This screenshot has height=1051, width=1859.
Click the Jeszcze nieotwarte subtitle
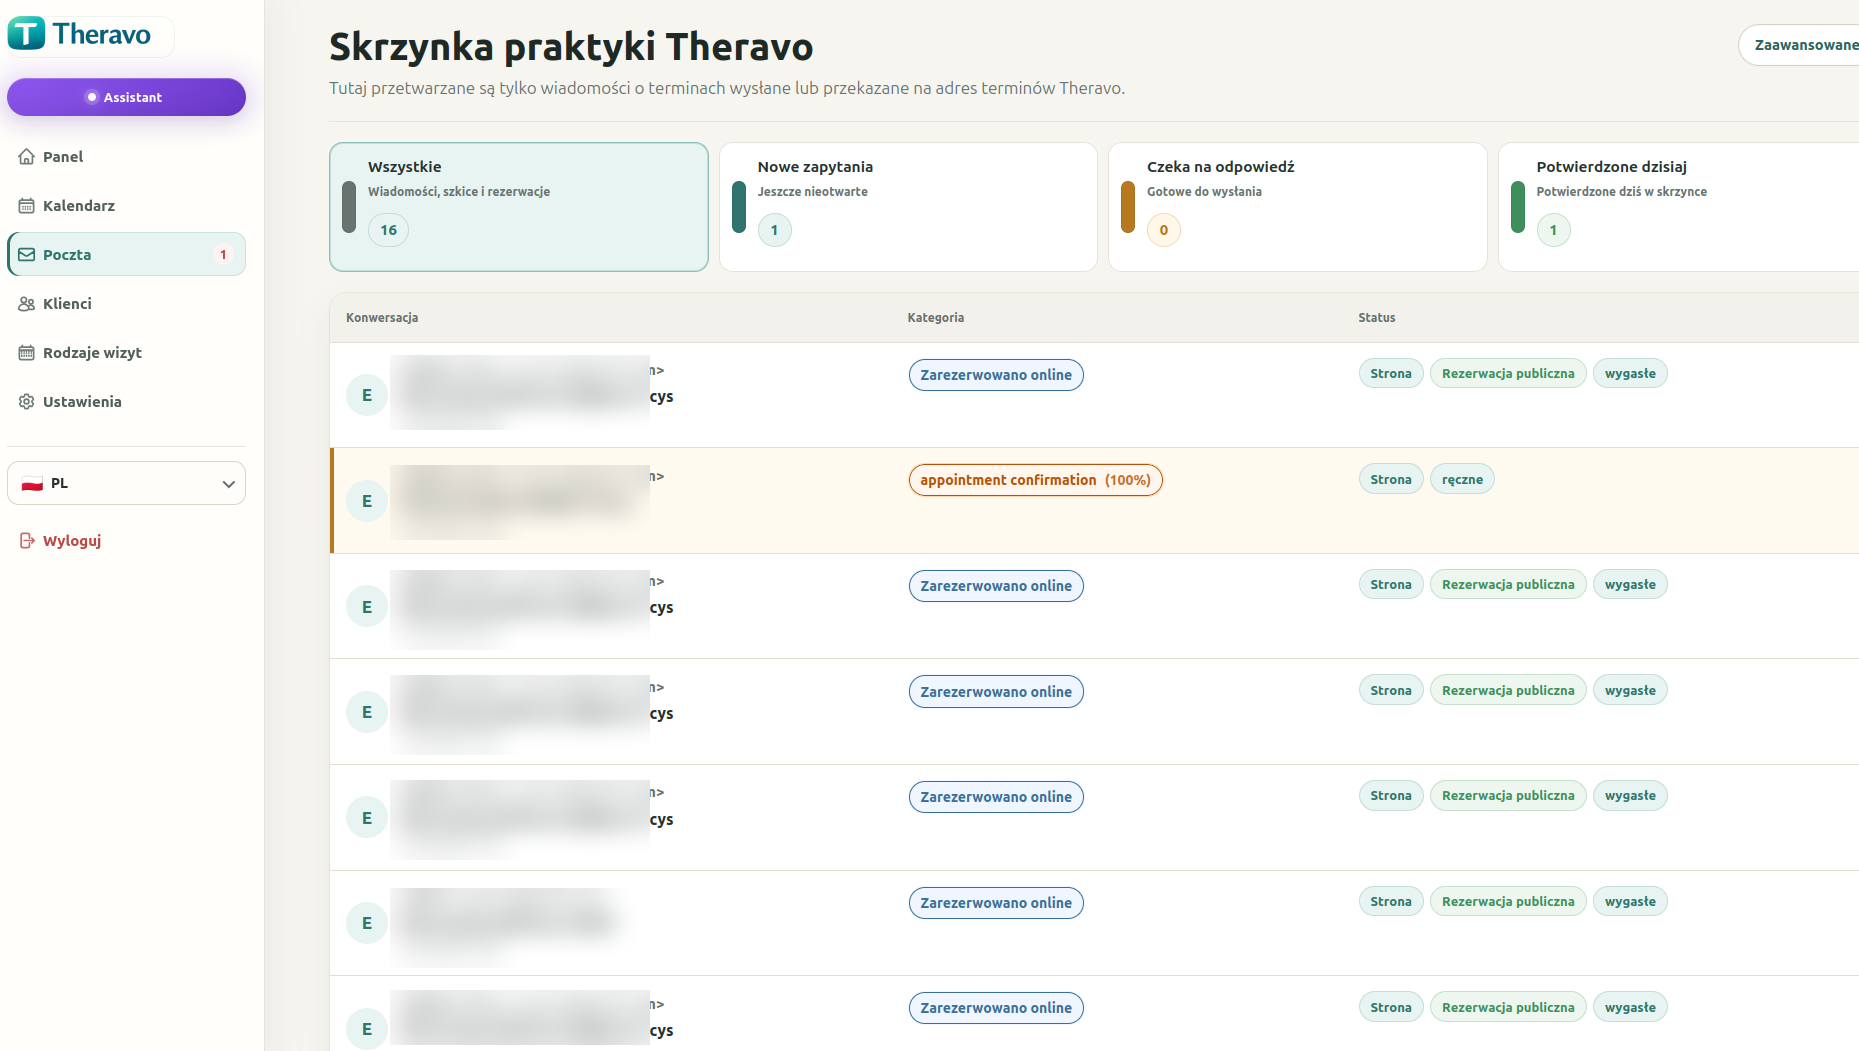812,192
